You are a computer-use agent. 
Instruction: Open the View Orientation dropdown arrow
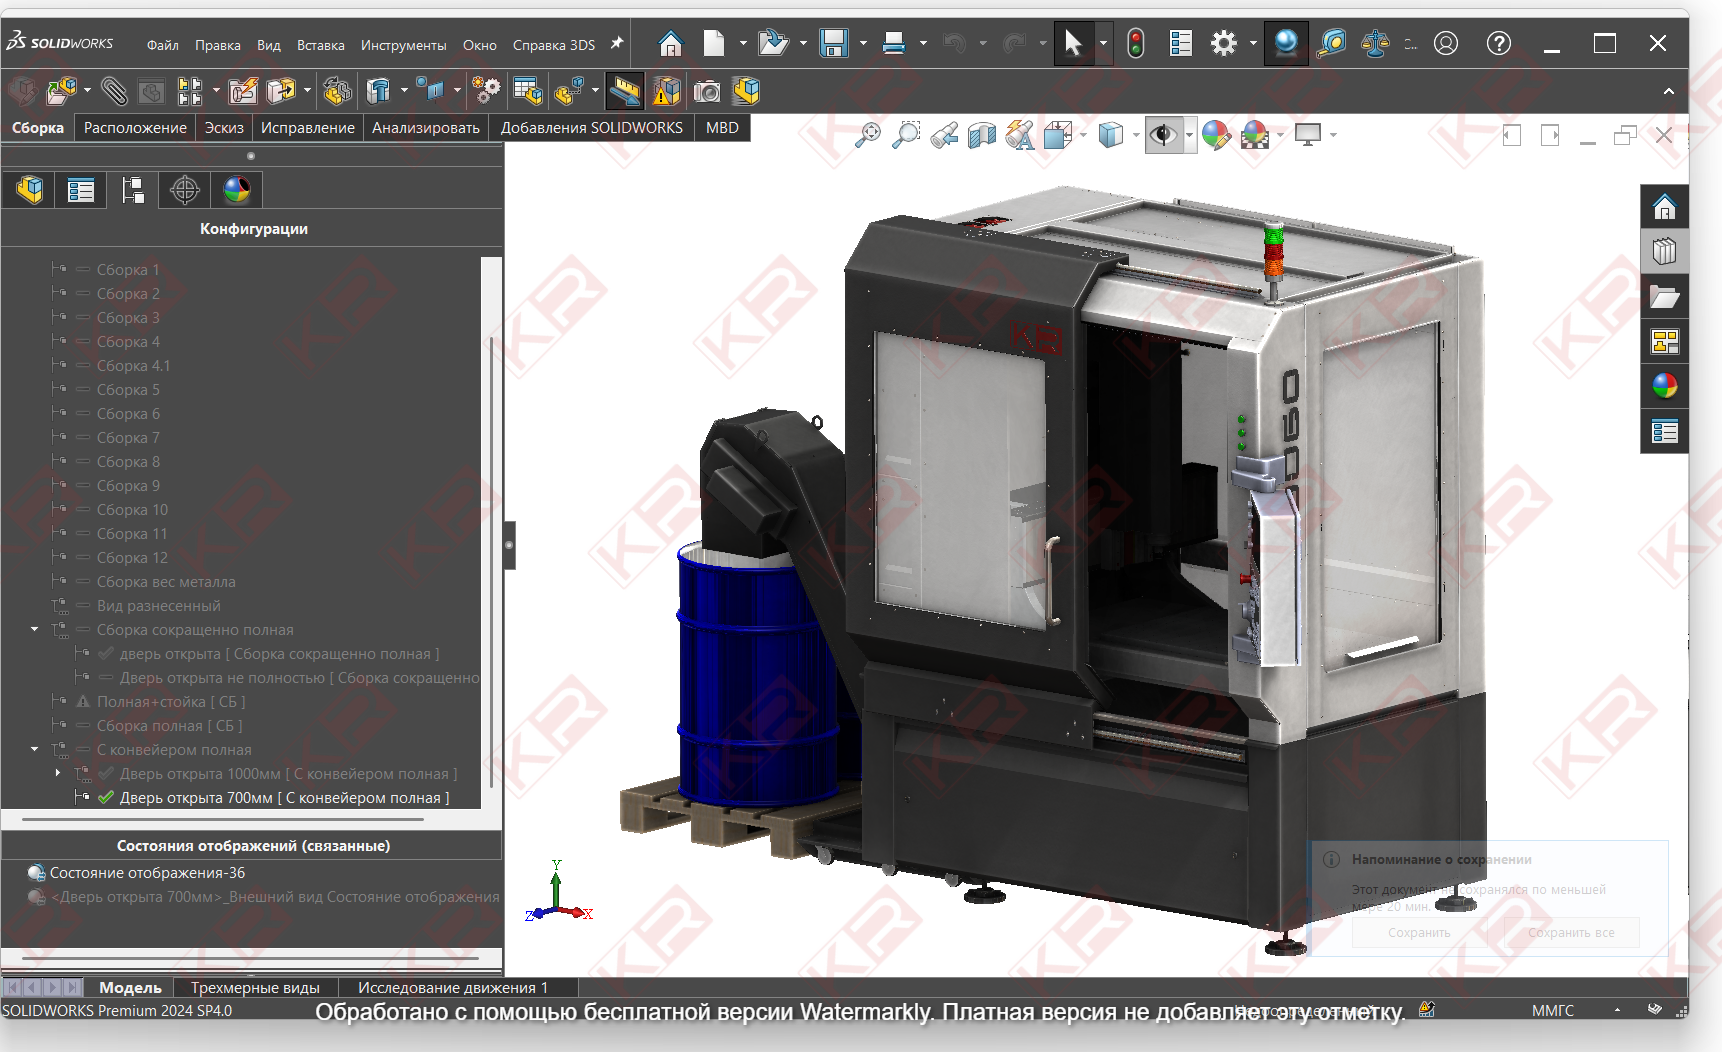1083,135
